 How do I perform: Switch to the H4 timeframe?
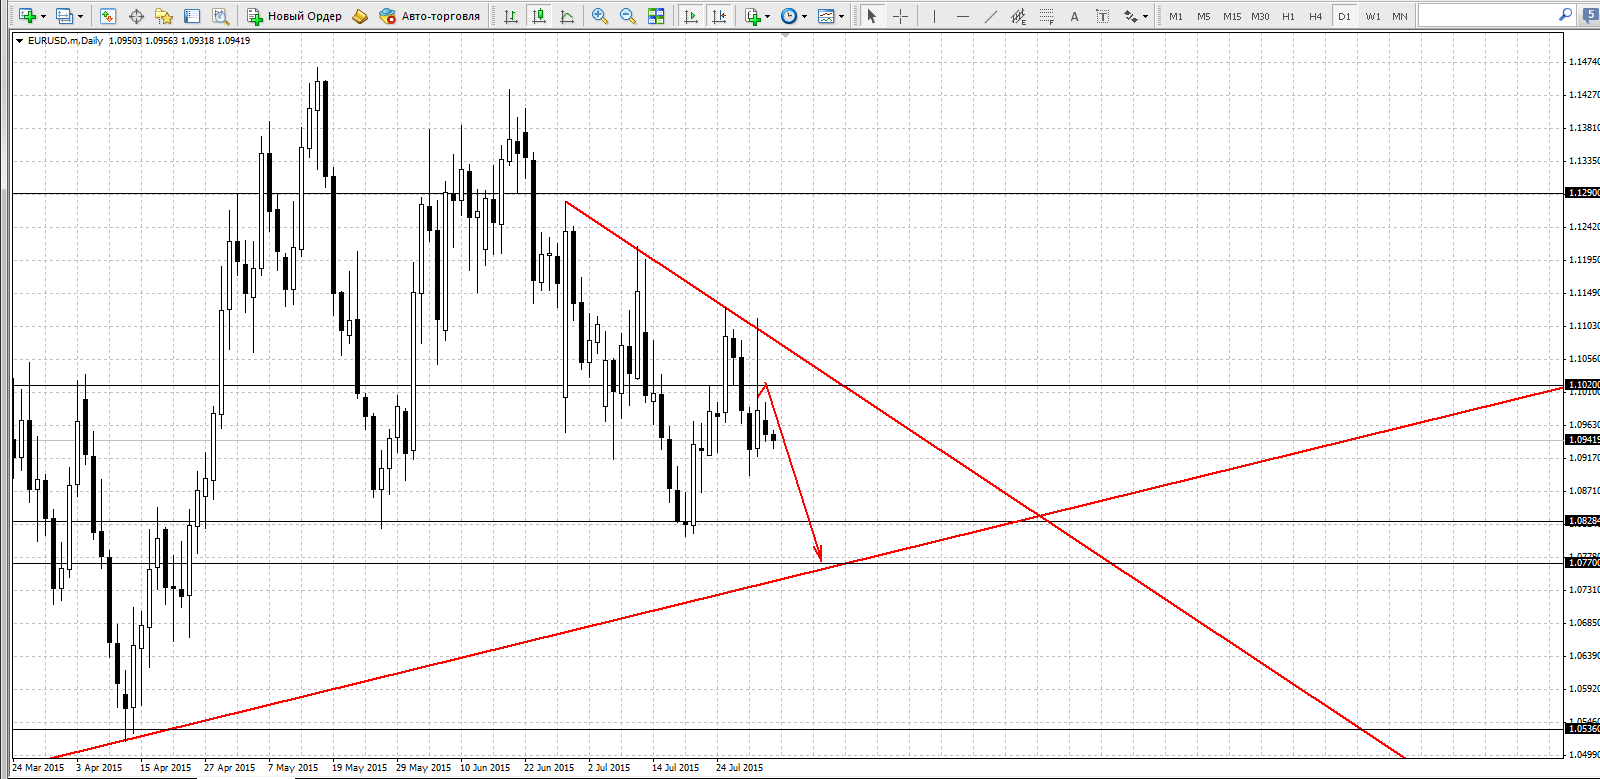tap(1316, 16)
